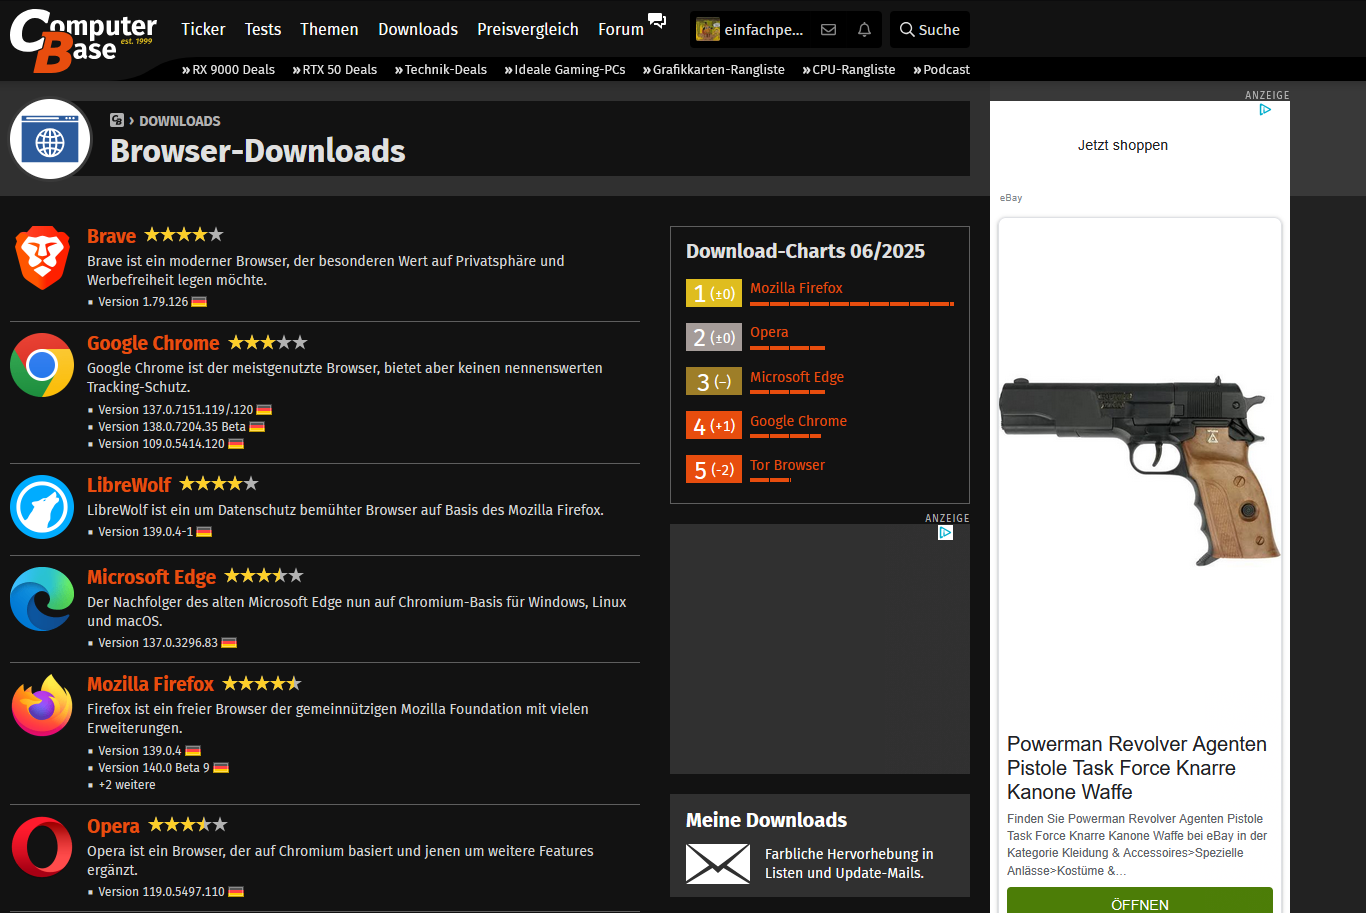Screen dimensions: 1366x913
Task: Open the Suche search button
Action: point(930,30)
